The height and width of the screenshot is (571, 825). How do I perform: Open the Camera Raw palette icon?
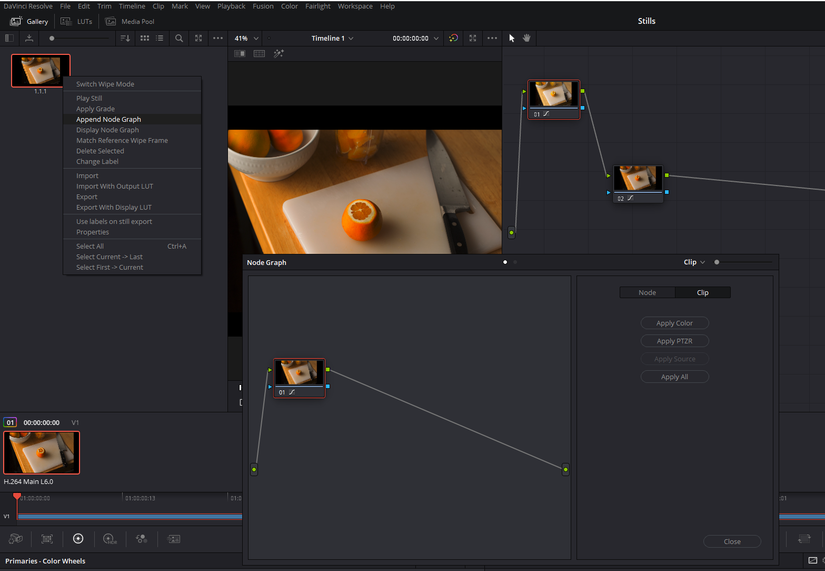coord(16,538)
